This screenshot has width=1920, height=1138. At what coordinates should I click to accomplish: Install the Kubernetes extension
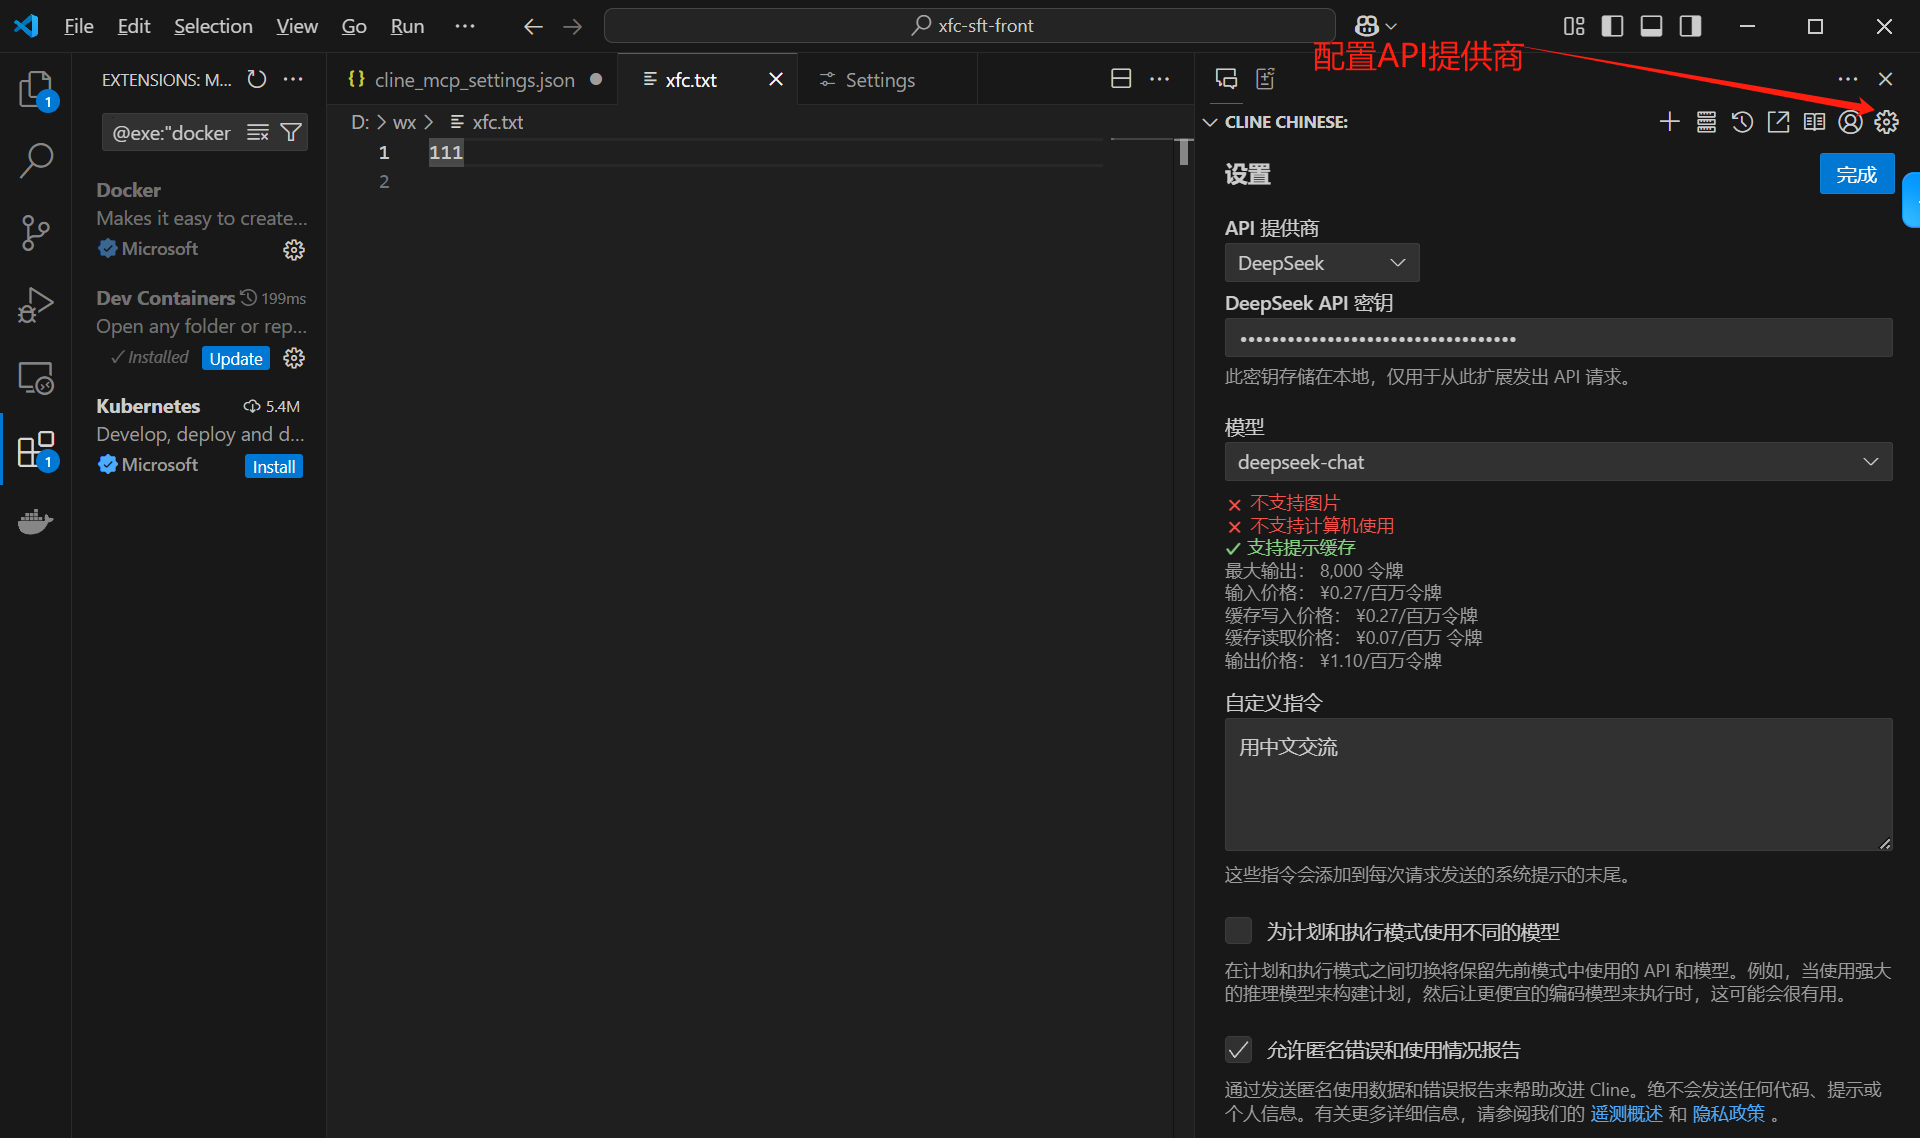coord(273,466)
